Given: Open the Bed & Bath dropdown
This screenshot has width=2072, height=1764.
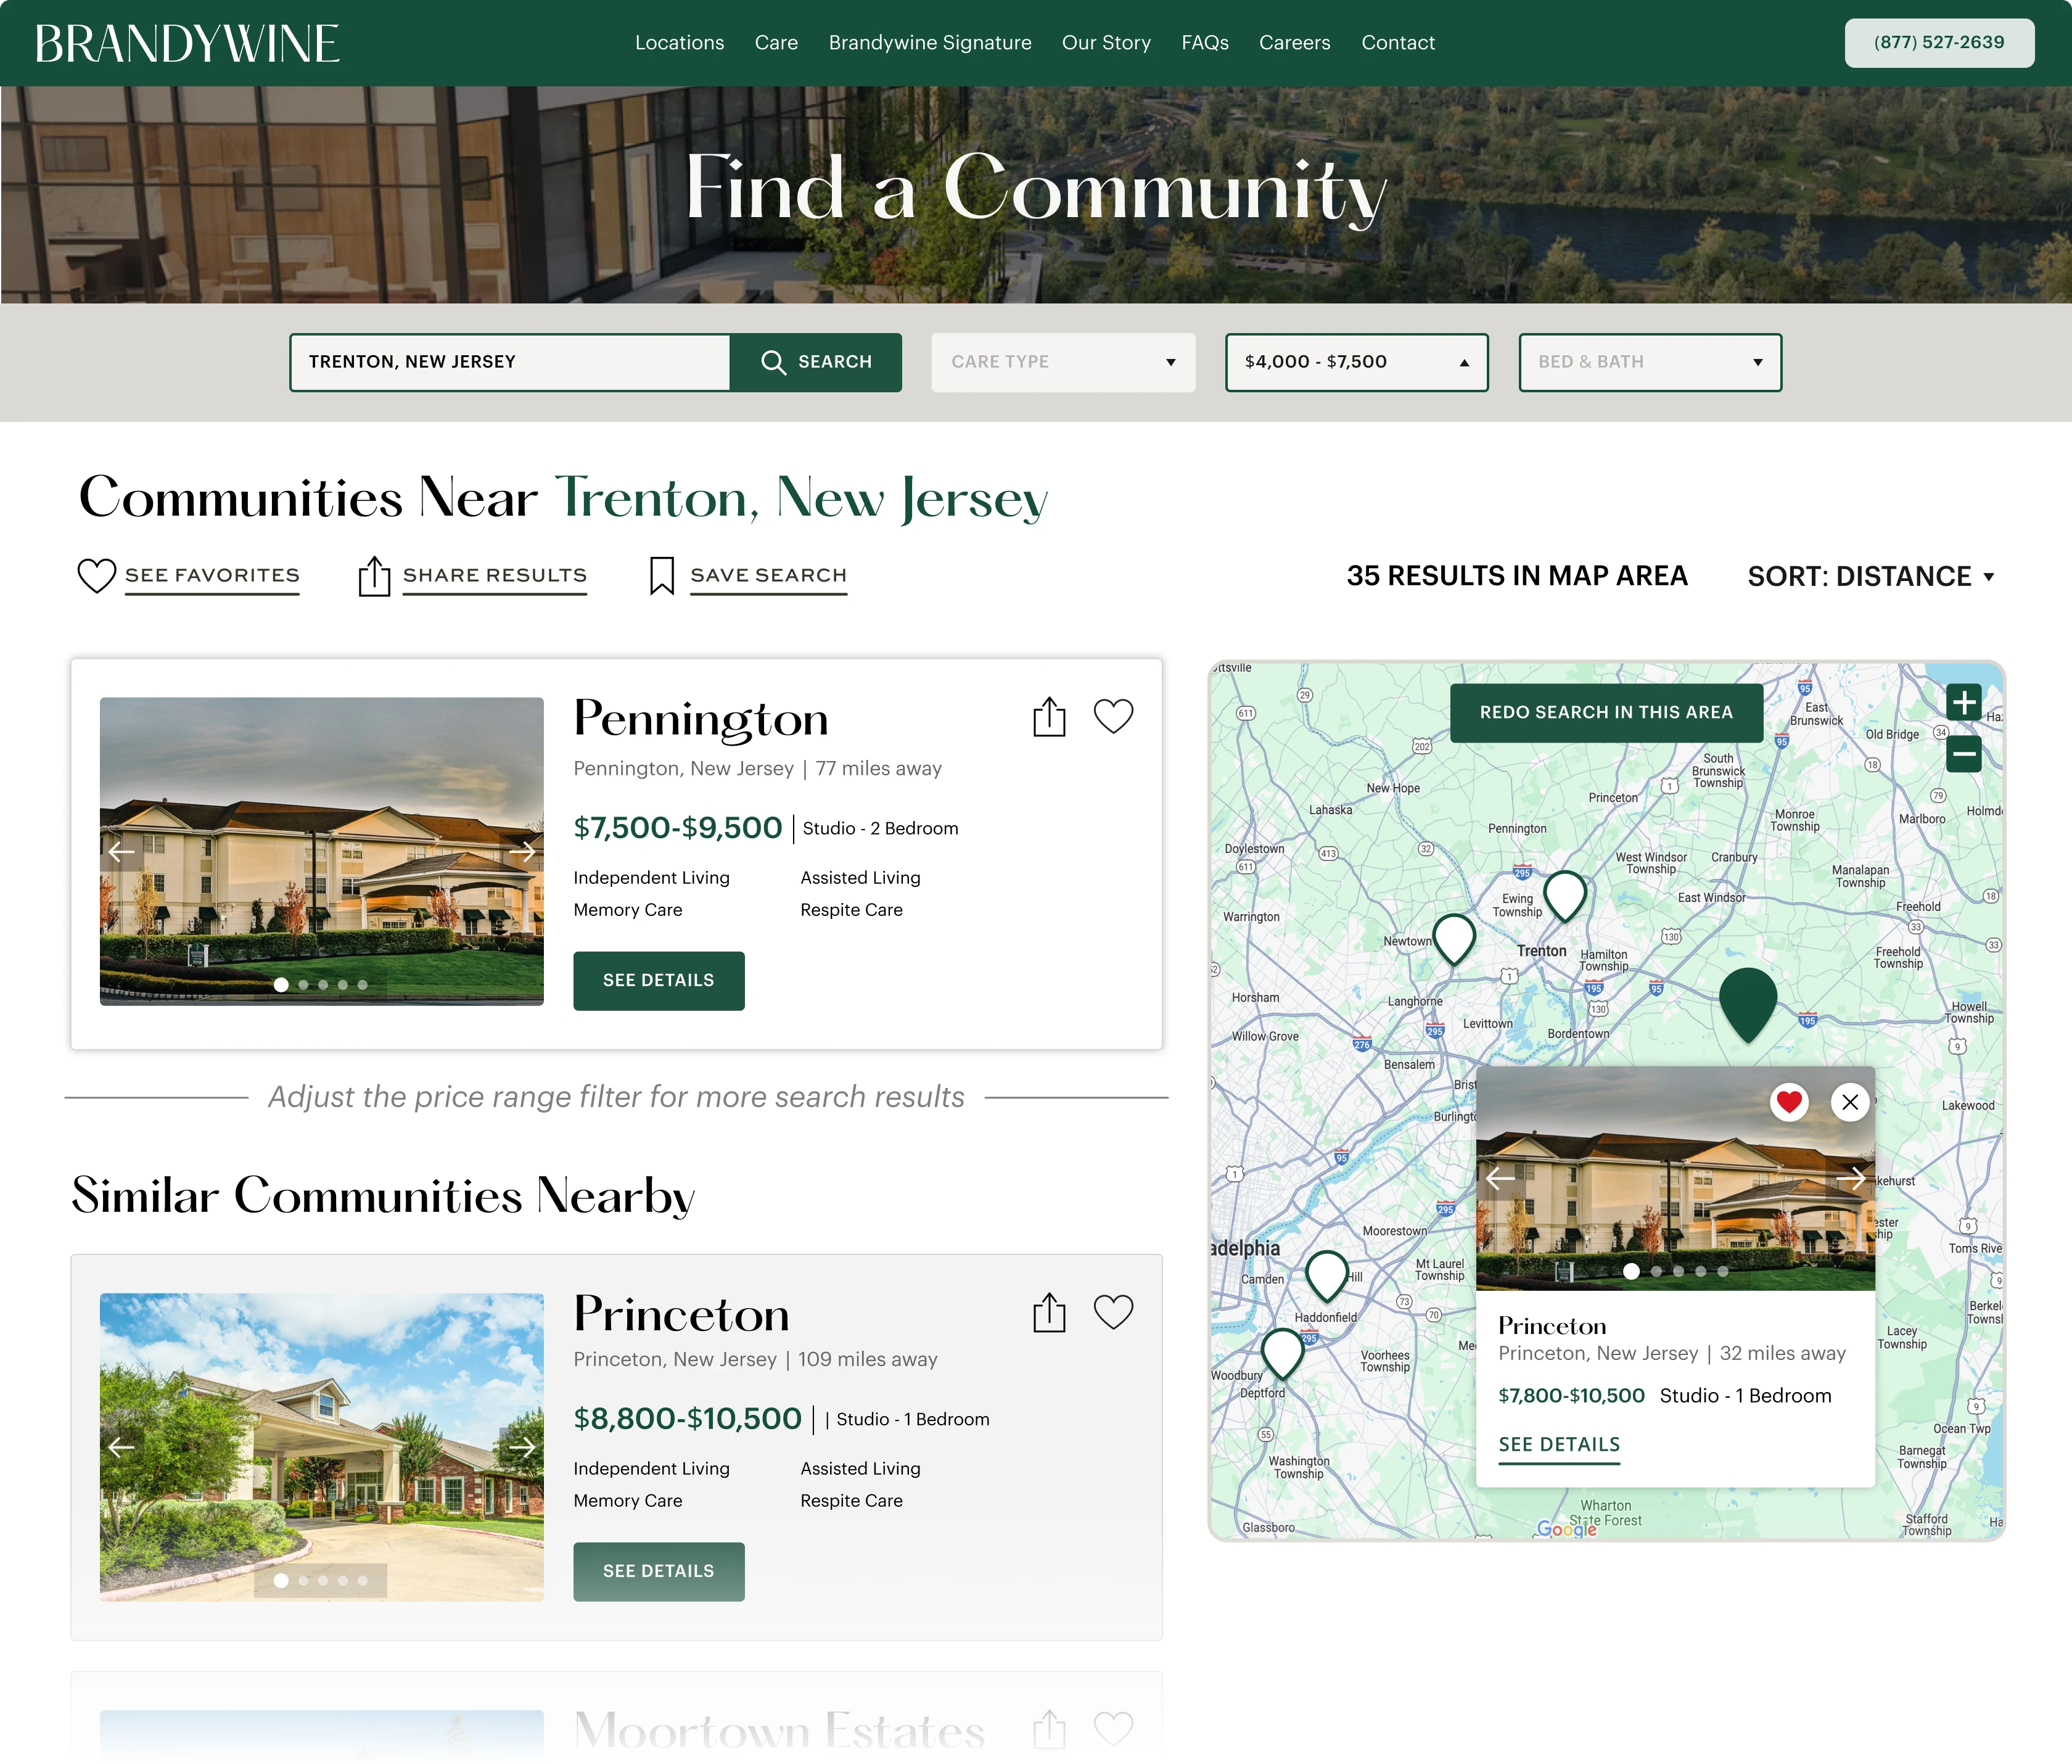Looking at the screenshot, I should 1650,362.
